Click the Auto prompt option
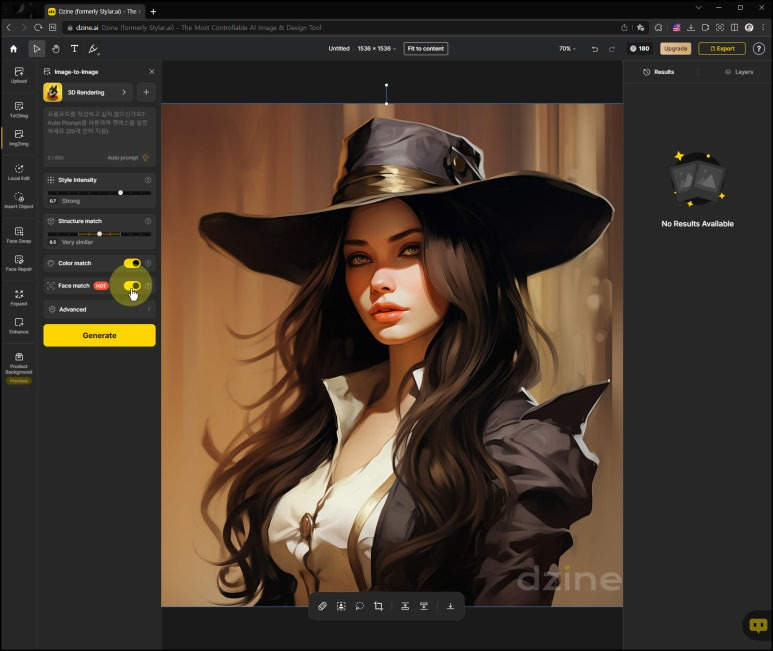Image resolution: width=773 pixels, height=651 pixels. pos(128,158)
